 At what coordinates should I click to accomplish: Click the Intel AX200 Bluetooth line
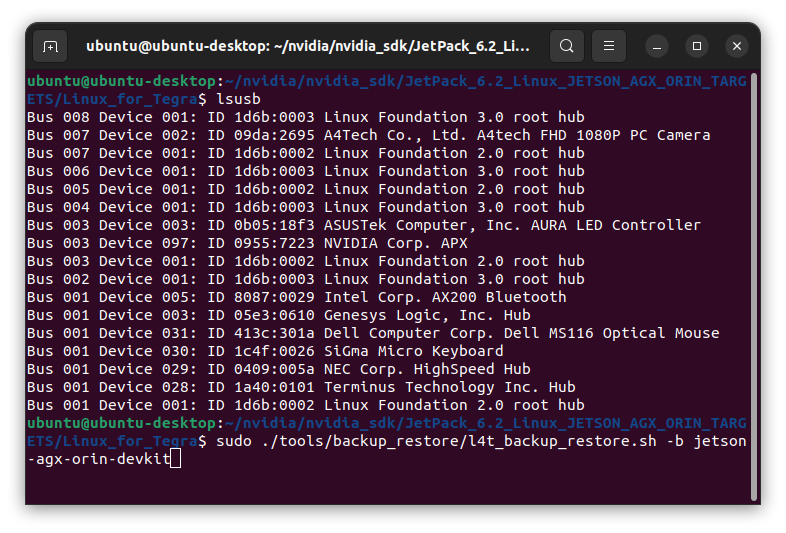click(x=297, y=297)
